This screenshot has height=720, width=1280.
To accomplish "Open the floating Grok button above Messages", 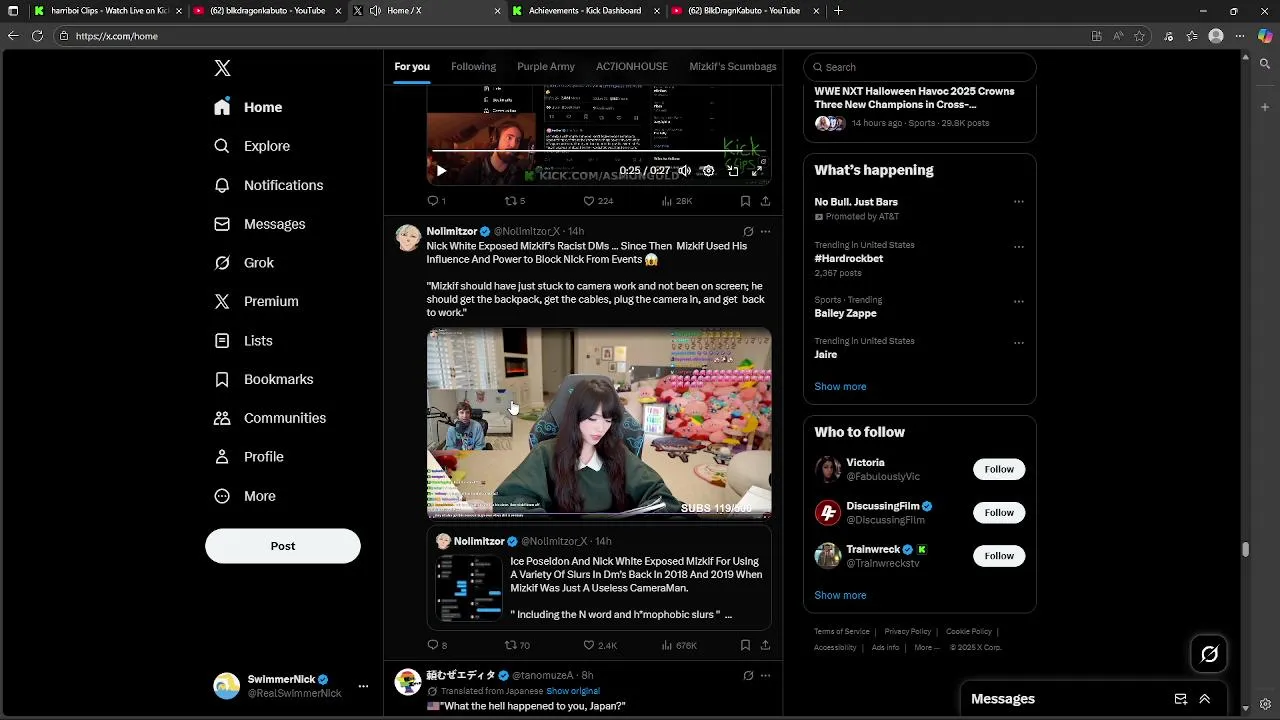I will tap(1209, 655).
